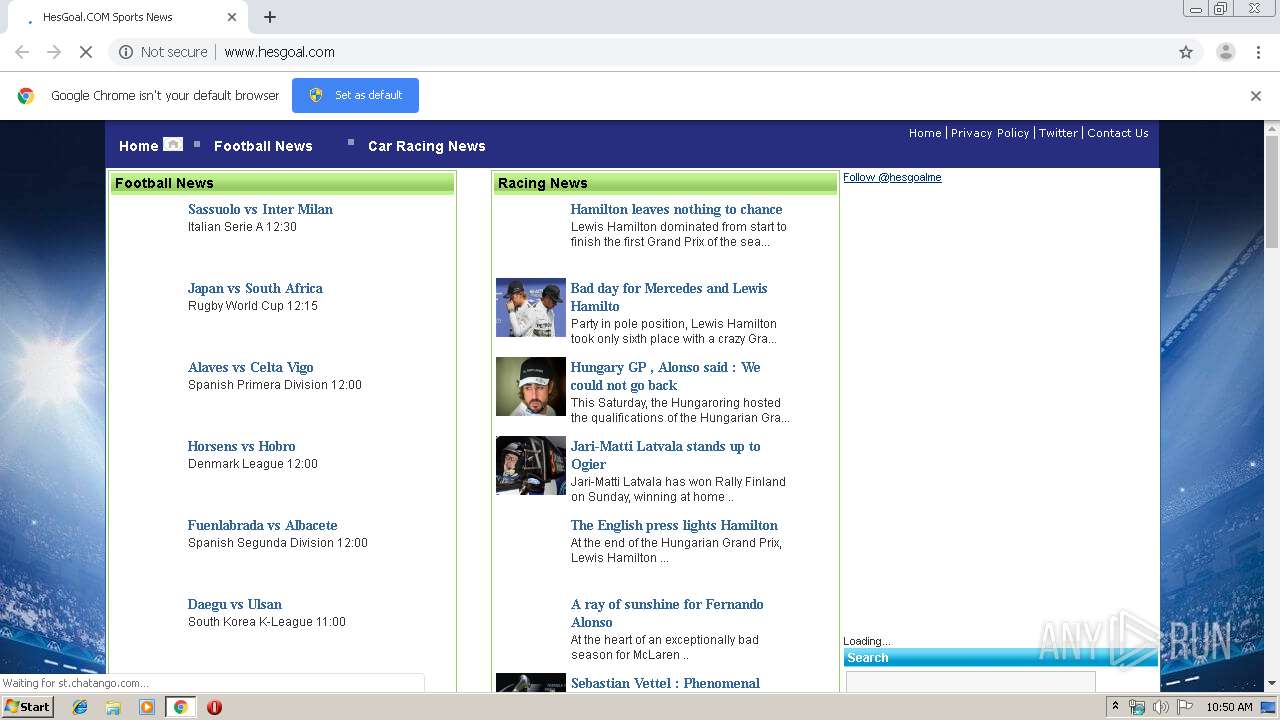Click the scrollbar up arrow

(1272, 128)
